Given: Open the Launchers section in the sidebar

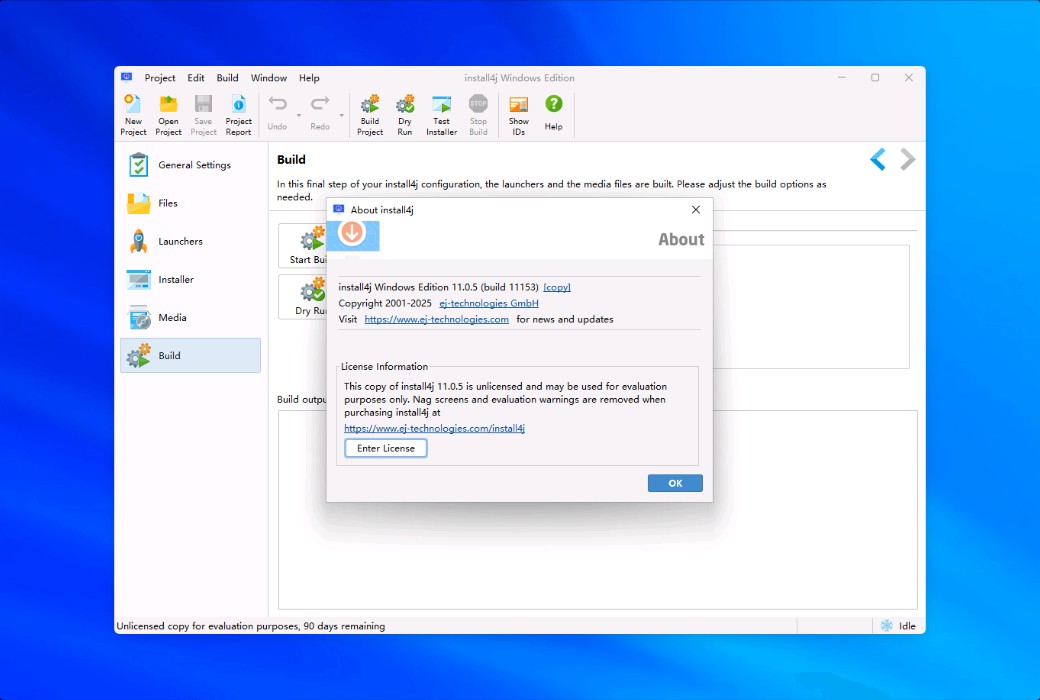Looking at the screenshot, I should click(190, 242).
